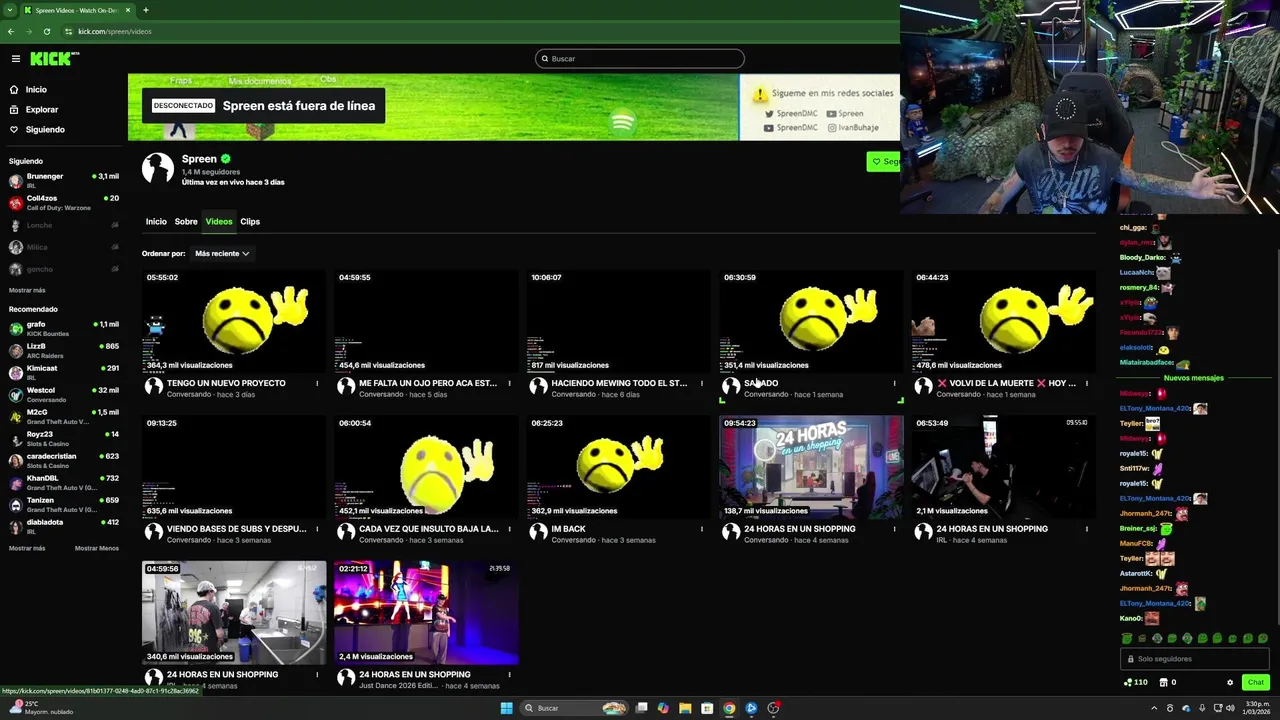Pick the first green emote in chat emote row
This screenshot has height=720, width=1280.
pyautogui.click(x=1127, y=638)
